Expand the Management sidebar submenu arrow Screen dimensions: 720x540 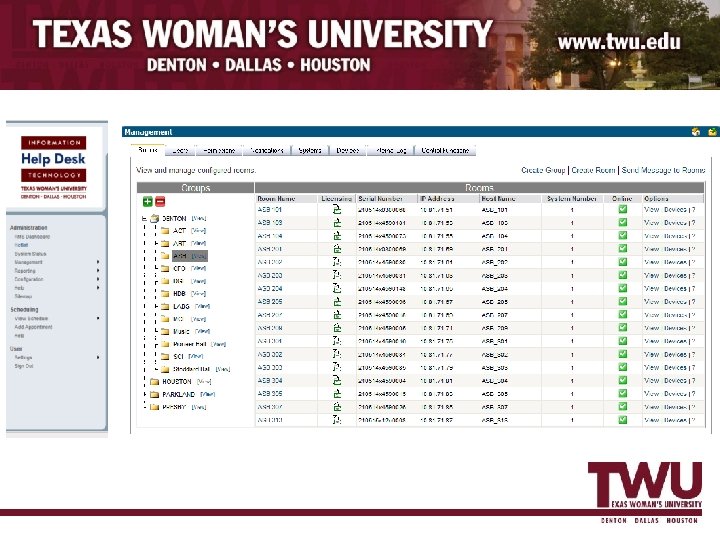[98, 262]
